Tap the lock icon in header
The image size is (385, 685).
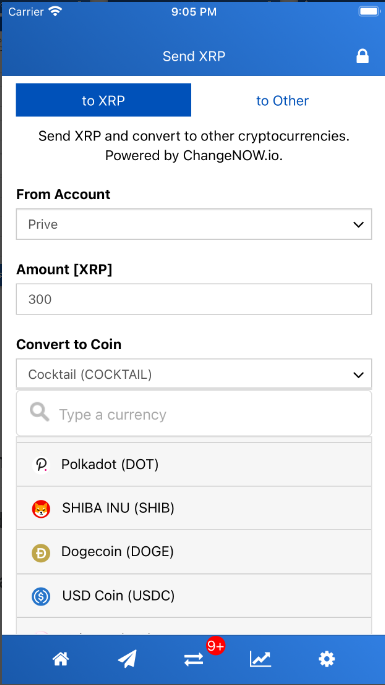[362, 56]
